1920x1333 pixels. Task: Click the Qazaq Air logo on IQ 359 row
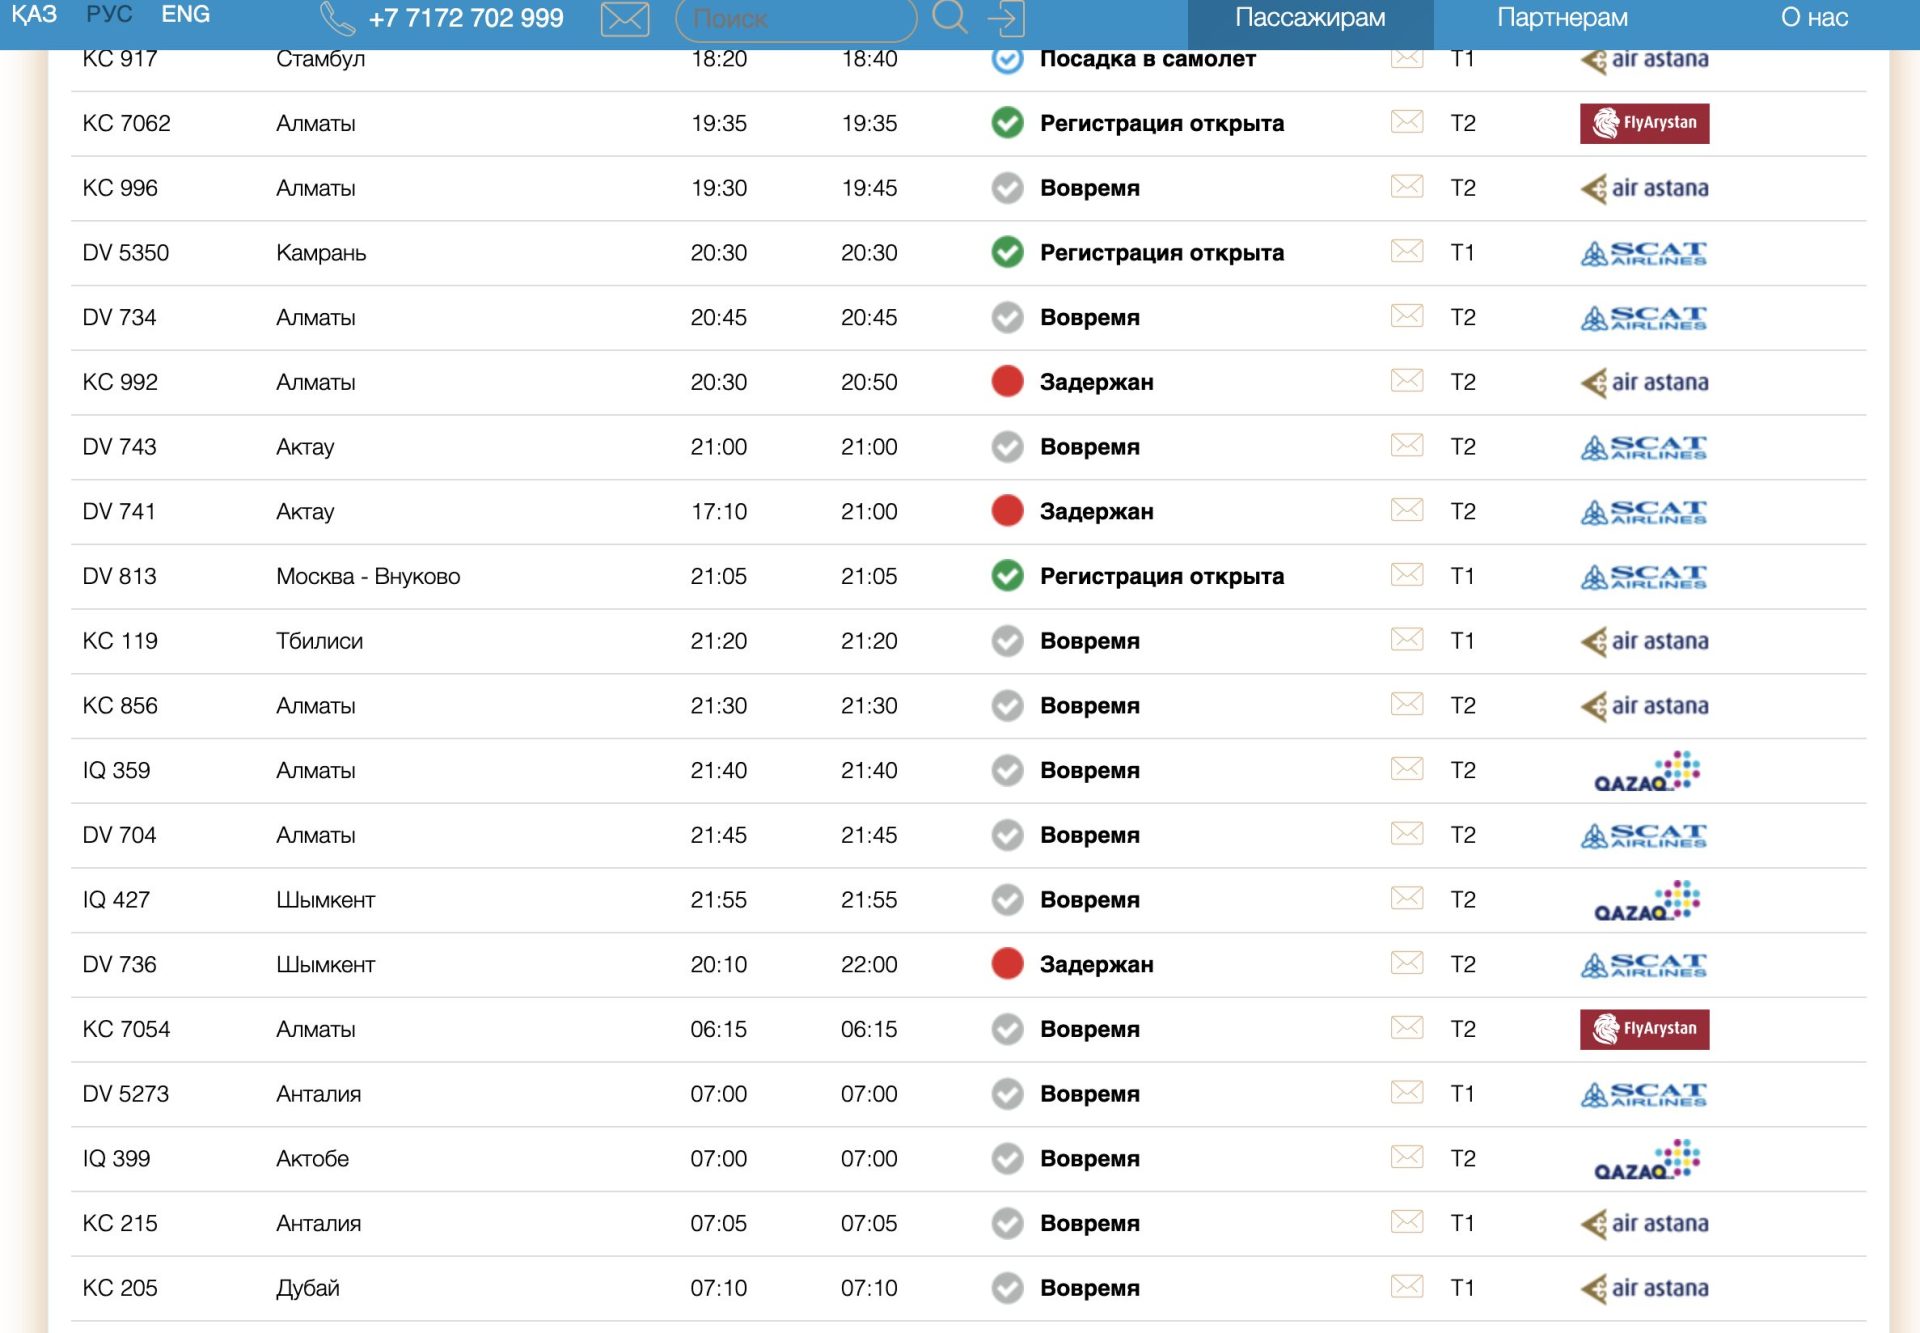point(1646,771)
